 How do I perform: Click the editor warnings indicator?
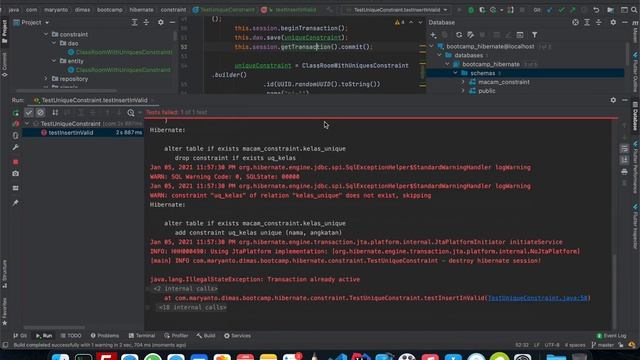[400, 22]
